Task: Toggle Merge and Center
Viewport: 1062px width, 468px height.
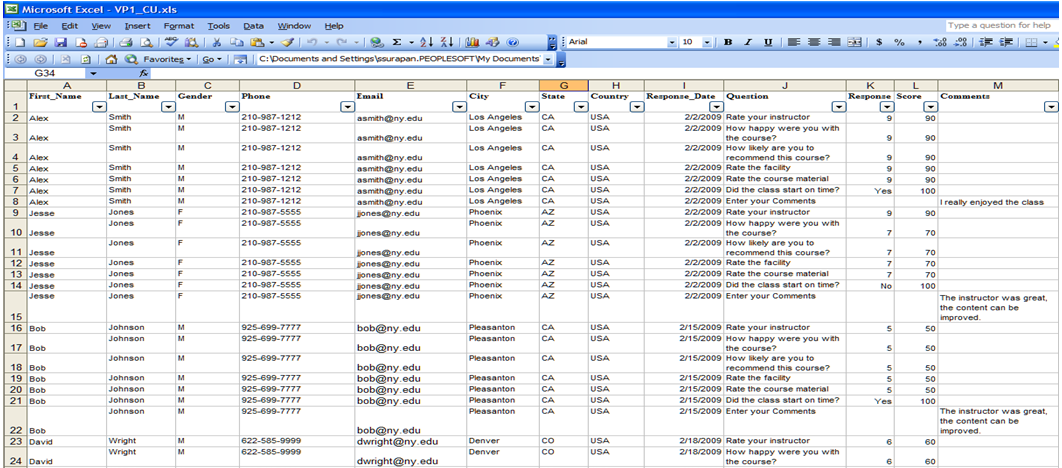Action: click(855, 42)
